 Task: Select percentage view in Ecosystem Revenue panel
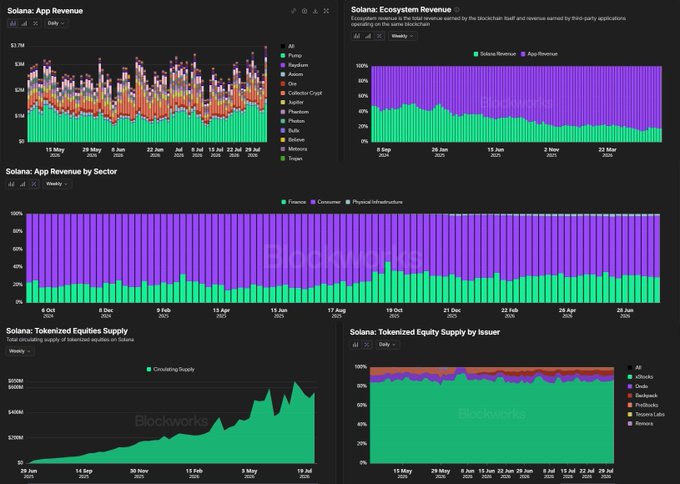(379, 36)
